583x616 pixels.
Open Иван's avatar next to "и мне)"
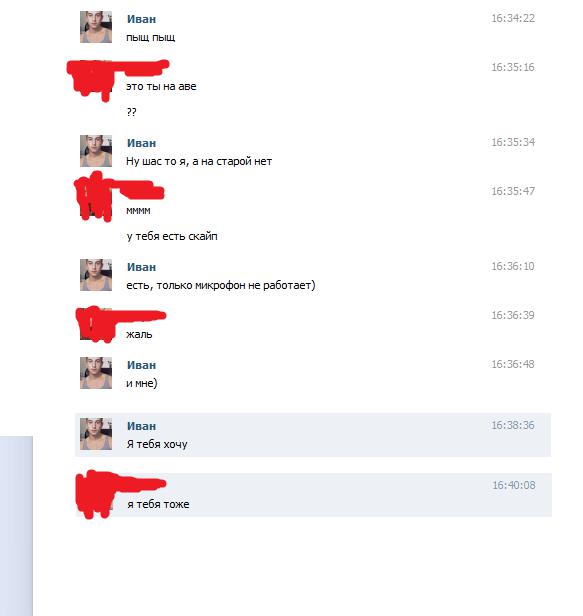coord(96,373)
